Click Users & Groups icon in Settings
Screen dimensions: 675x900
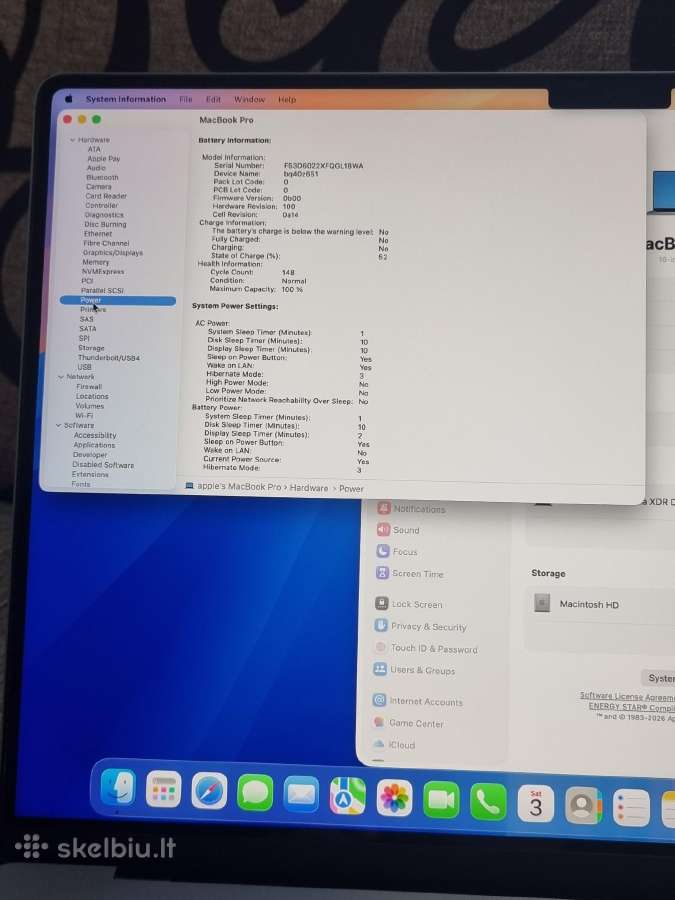(380, 669)
